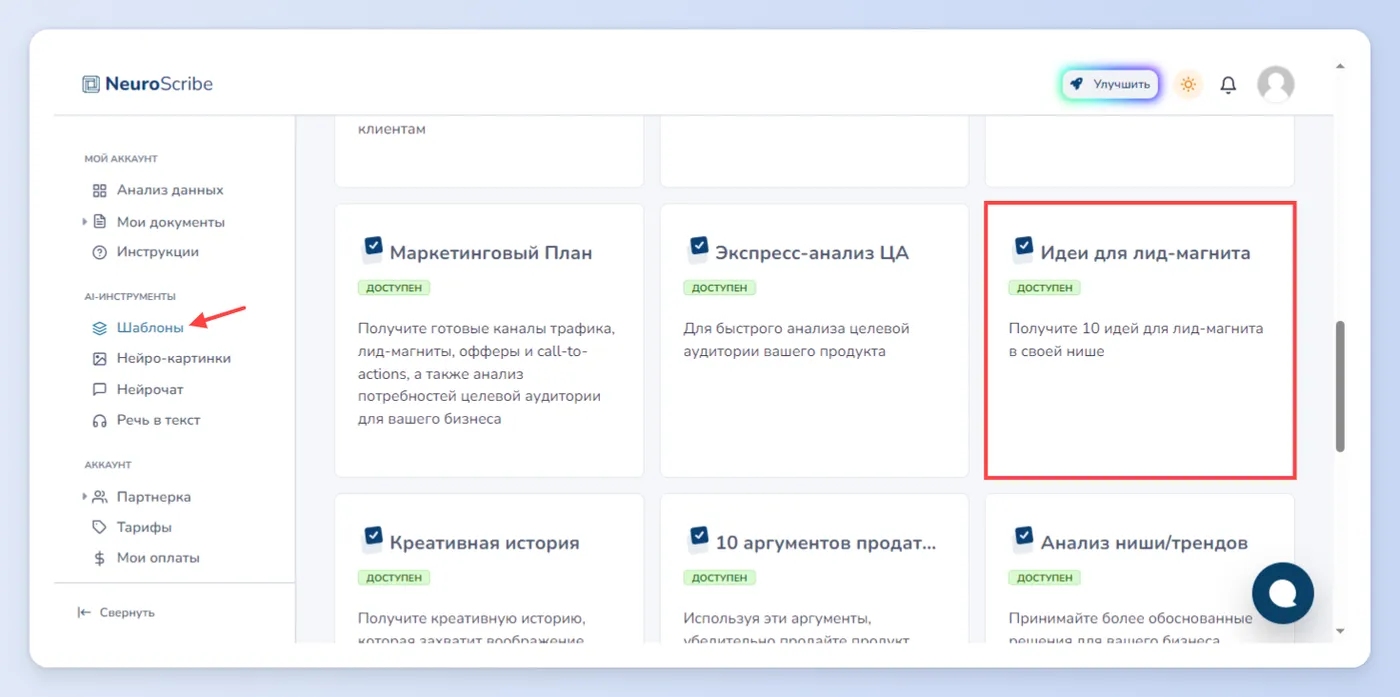View Мои оплаты page
Image resolution: width=1400 pixels, height=697 pixels.
pos(158,558)
